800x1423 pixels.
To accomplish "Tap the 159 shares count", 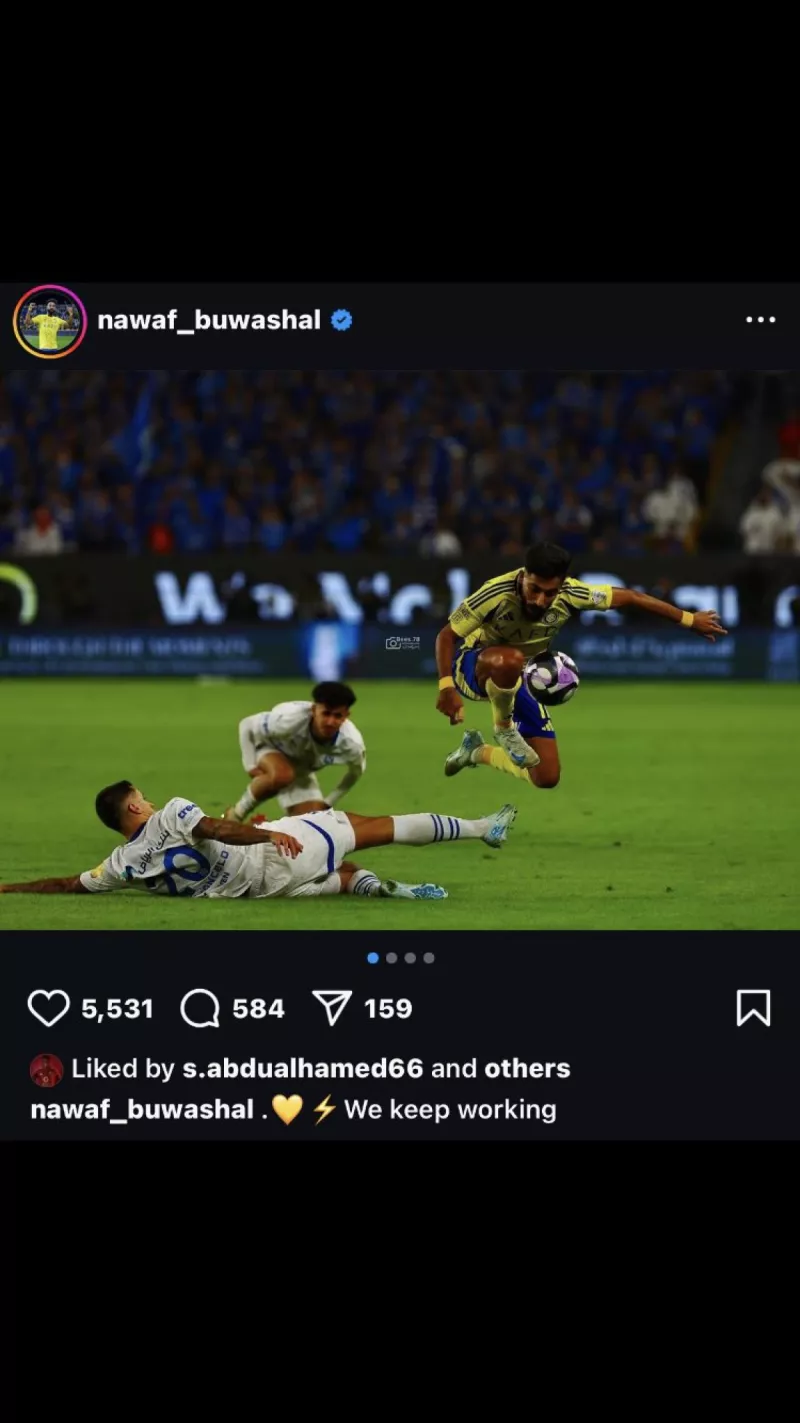I will [388, 1009].
